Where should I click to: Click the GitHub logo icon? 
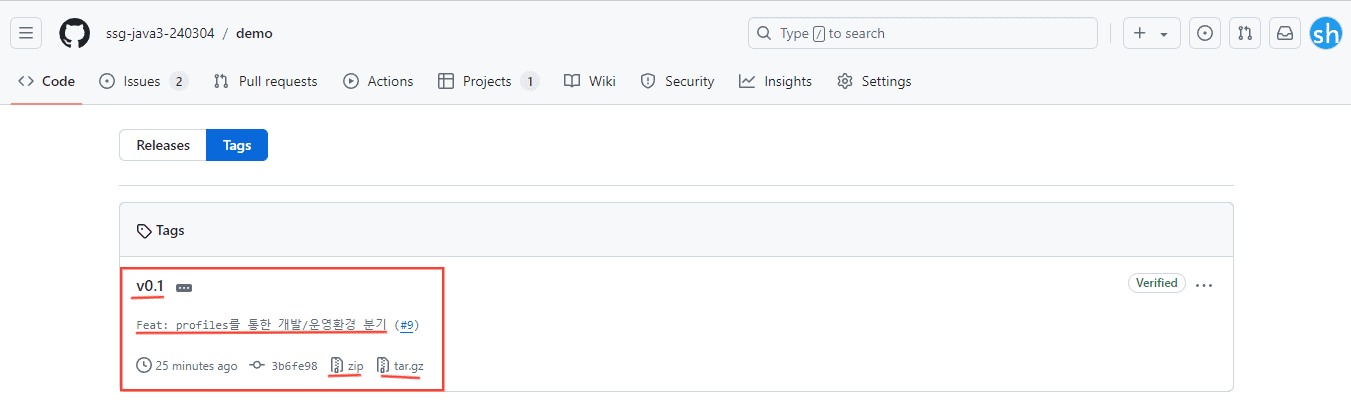coord(75,33)
